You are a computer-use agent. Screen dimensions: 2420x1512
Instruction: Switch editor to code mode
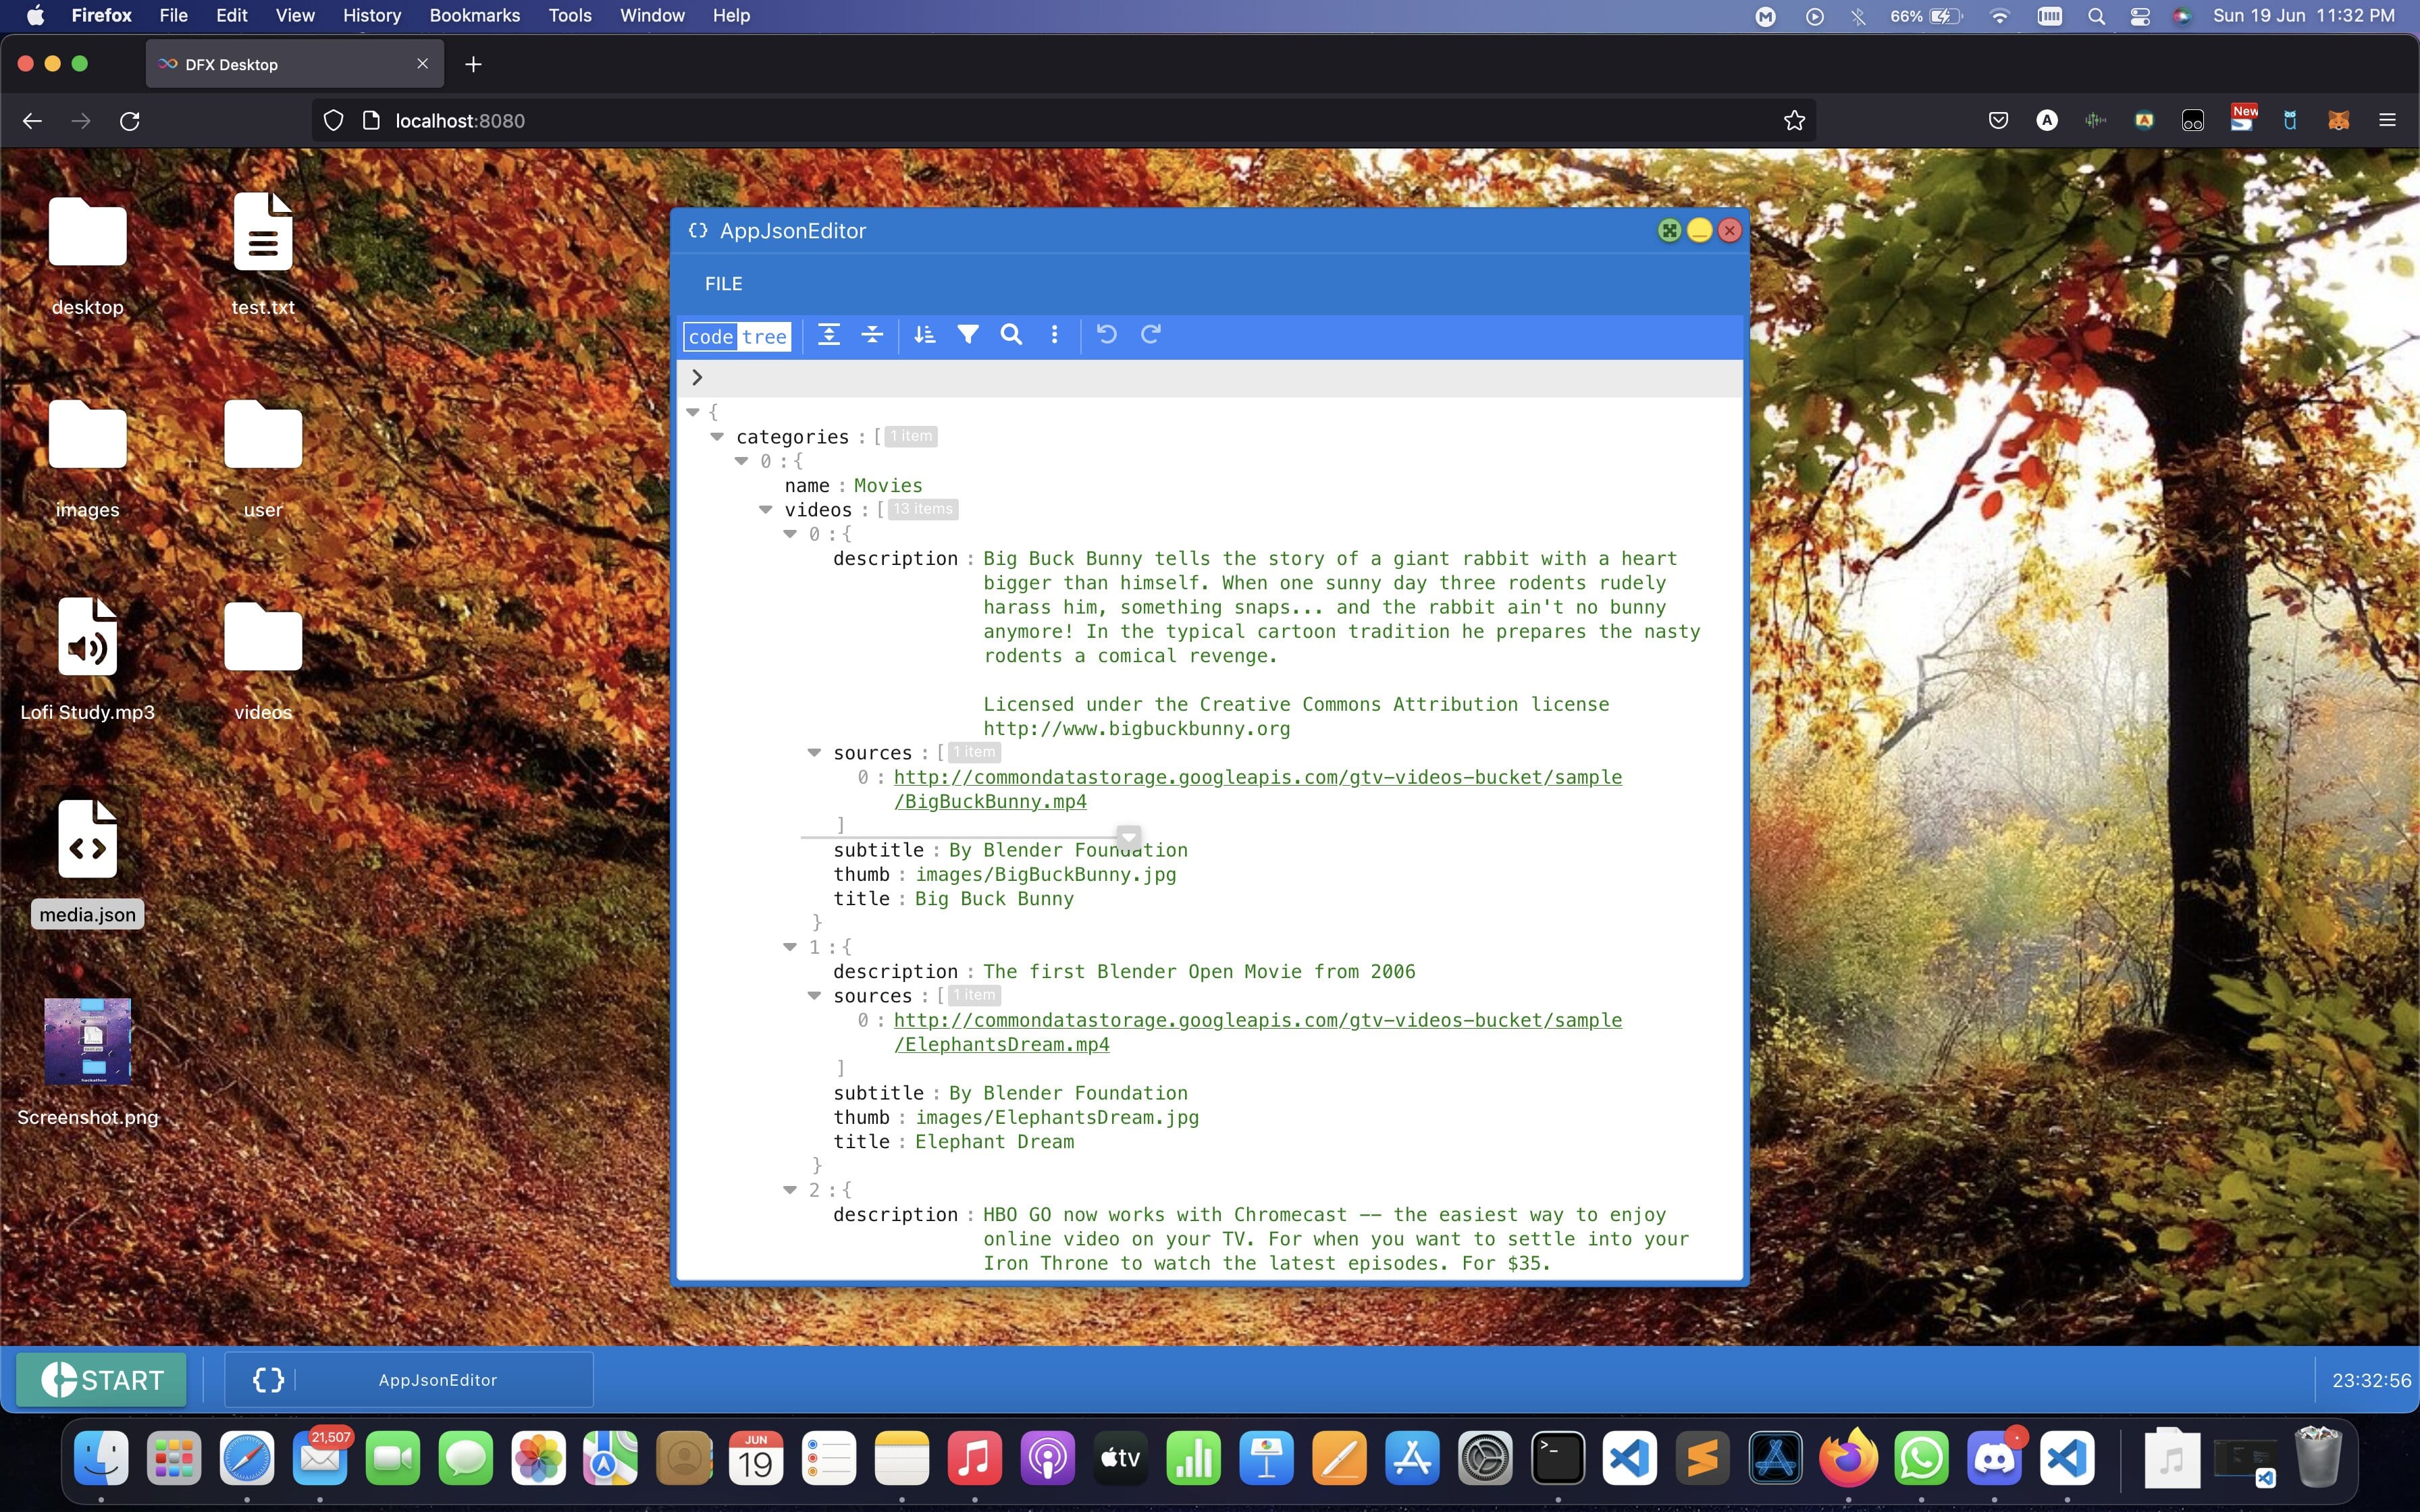pos(711,337)
